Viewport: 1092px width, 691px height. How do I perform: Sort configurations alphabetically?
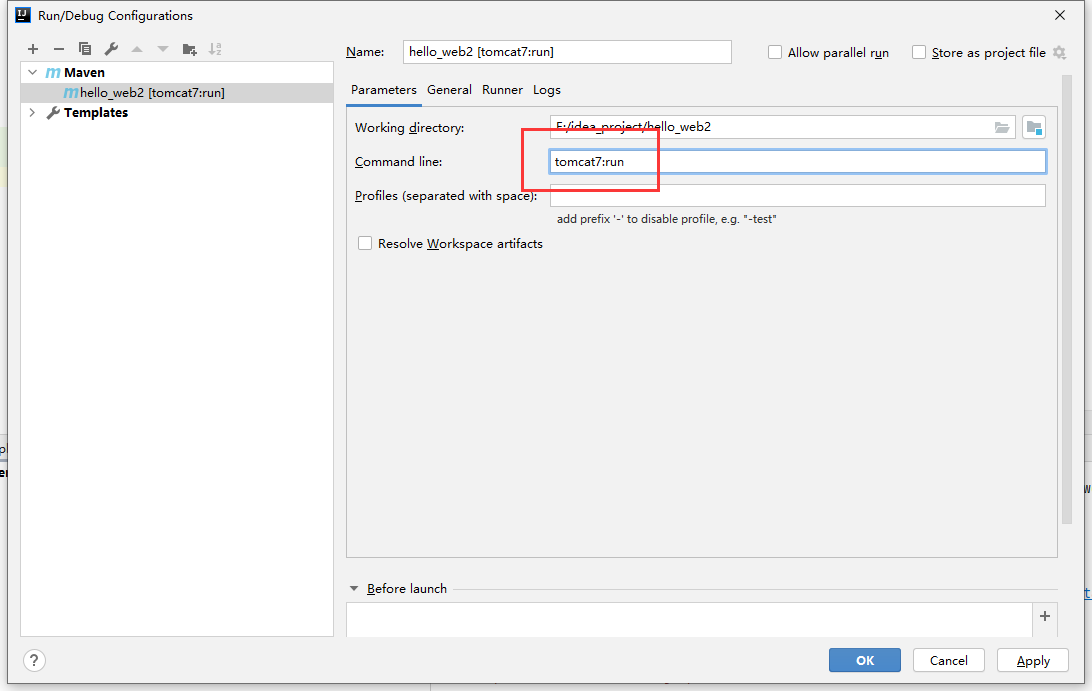(215, 49)
